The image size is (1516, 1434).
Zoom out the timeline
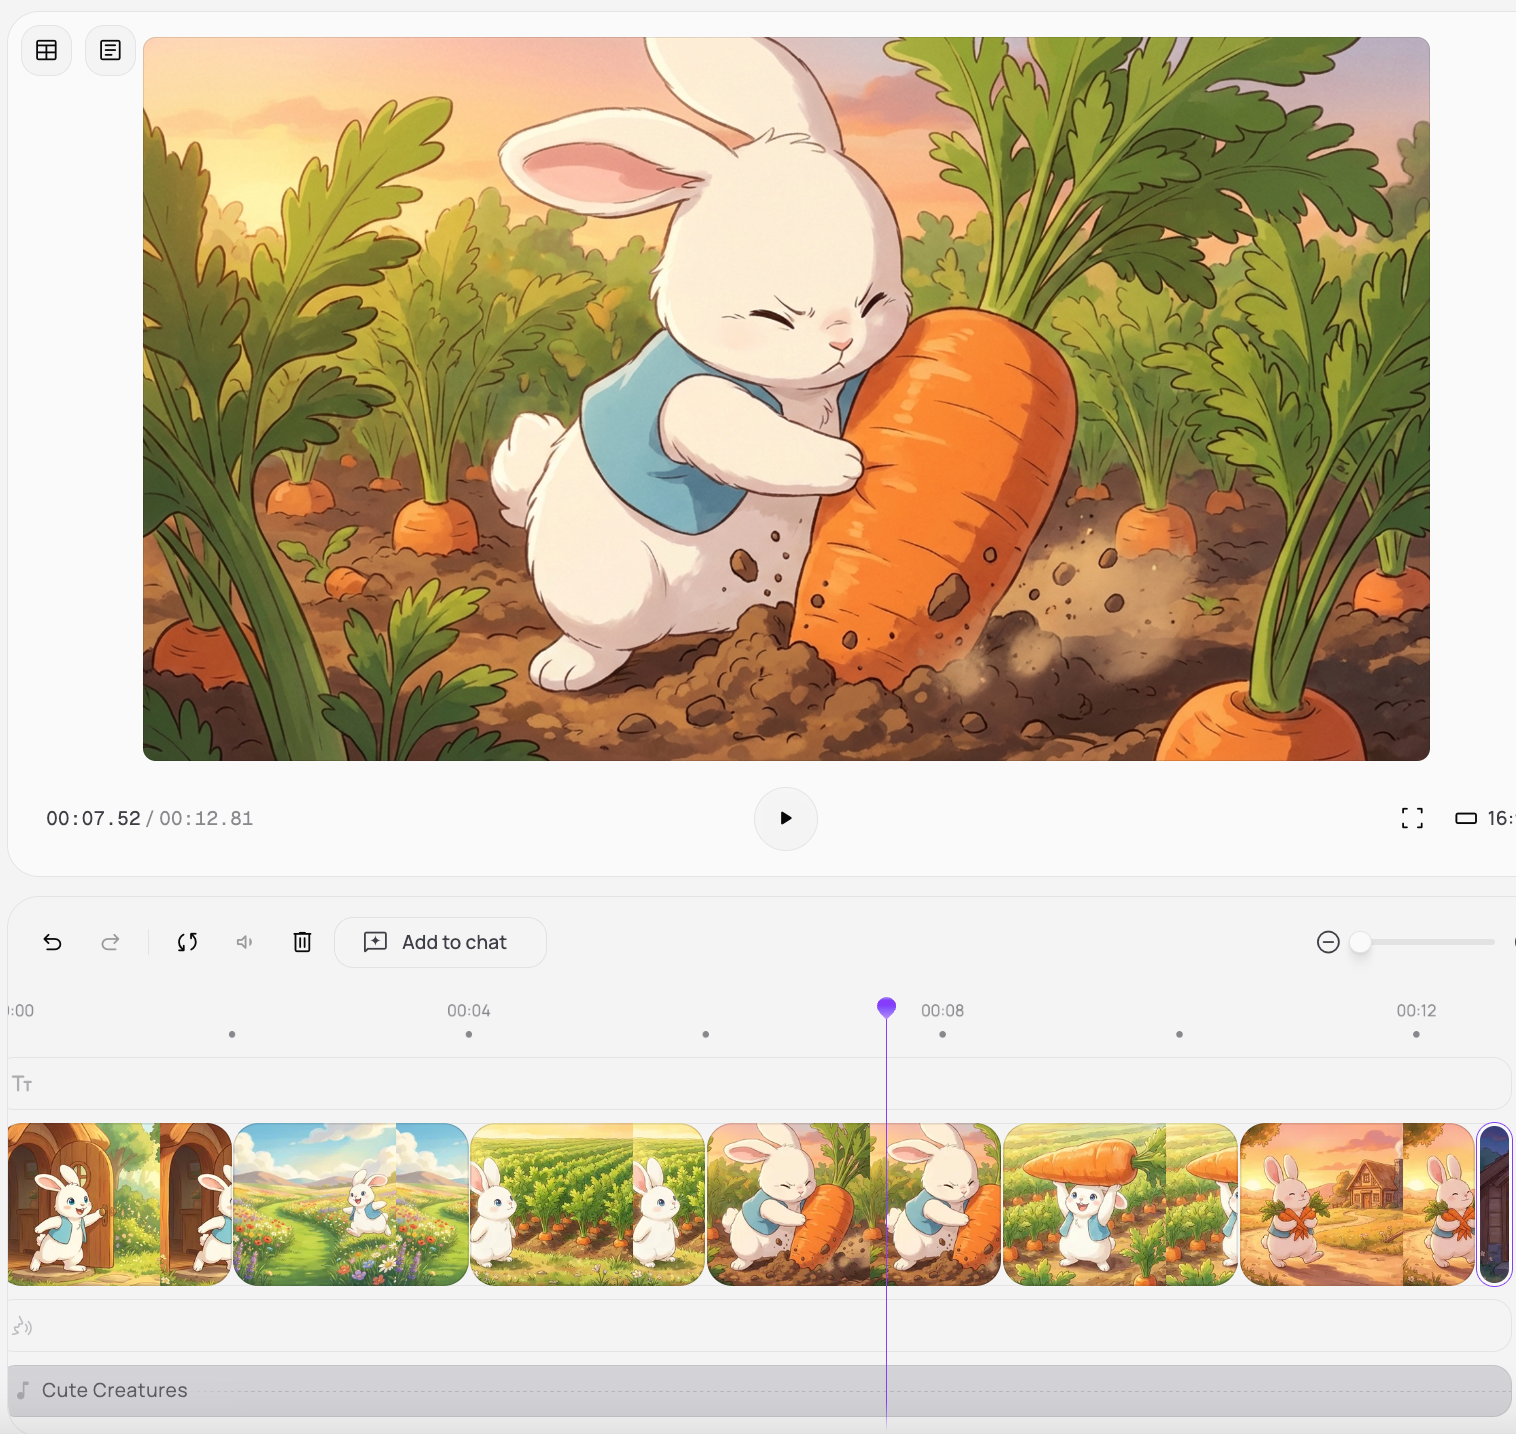[x=1328, y=942]
